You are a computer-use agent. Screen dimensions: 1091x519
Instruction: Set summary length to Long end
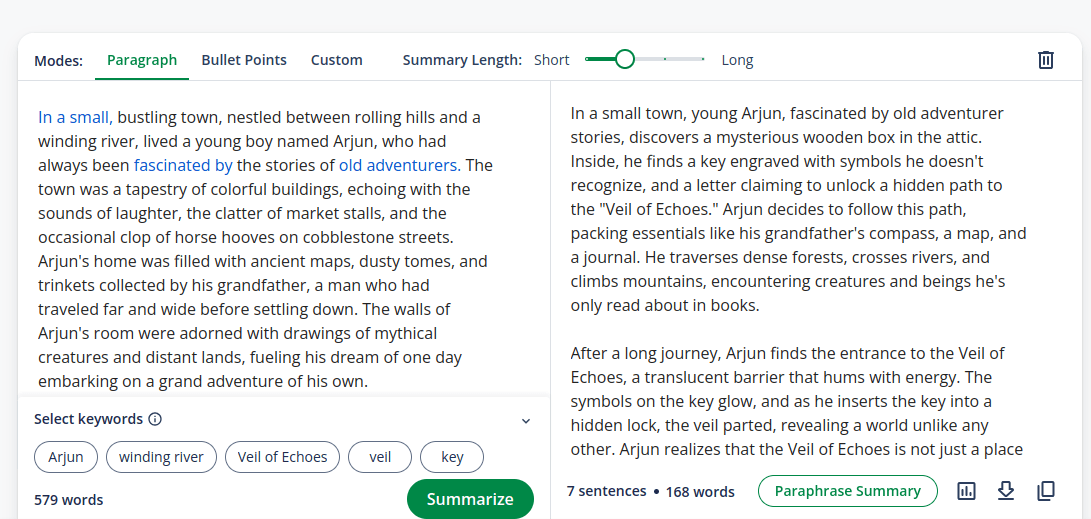[x=703, y=60]
